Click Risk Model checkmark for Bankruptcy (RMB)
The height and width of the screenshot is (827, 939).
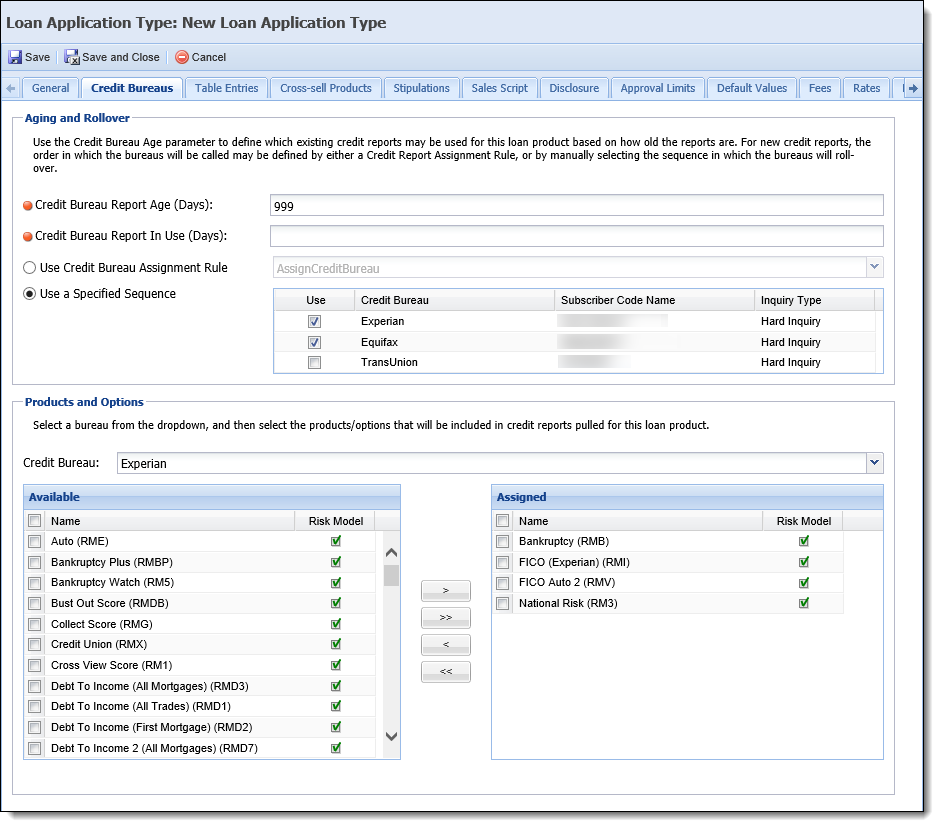click(804, 541)
